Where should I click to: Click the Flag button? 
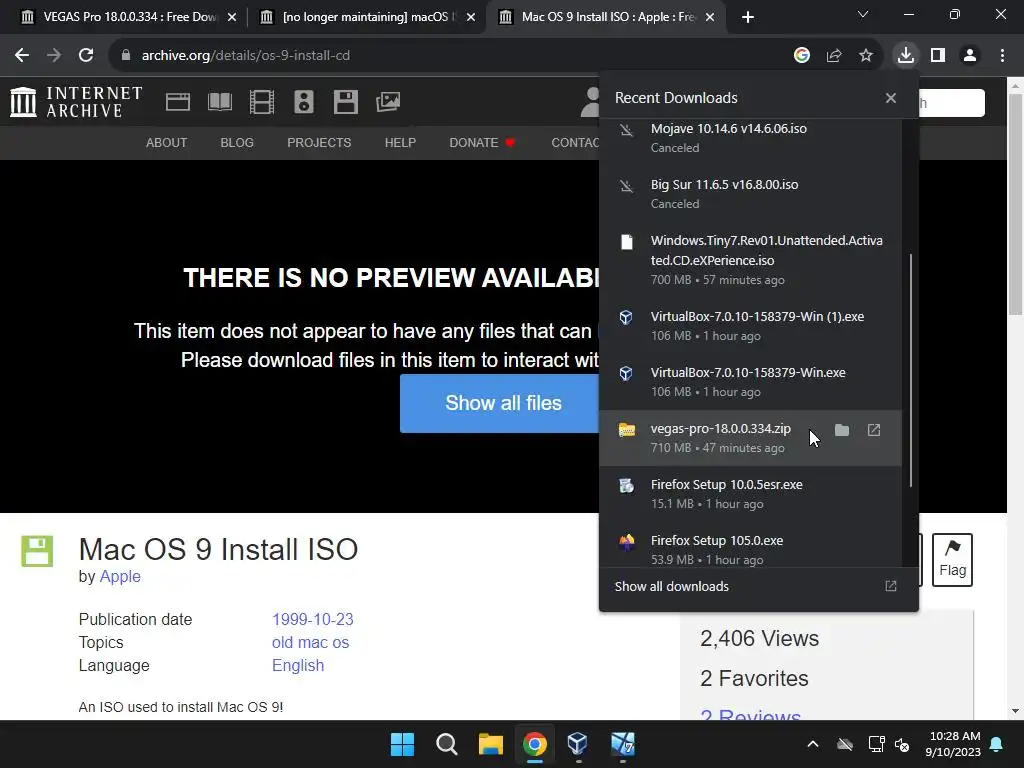(952, 560)
